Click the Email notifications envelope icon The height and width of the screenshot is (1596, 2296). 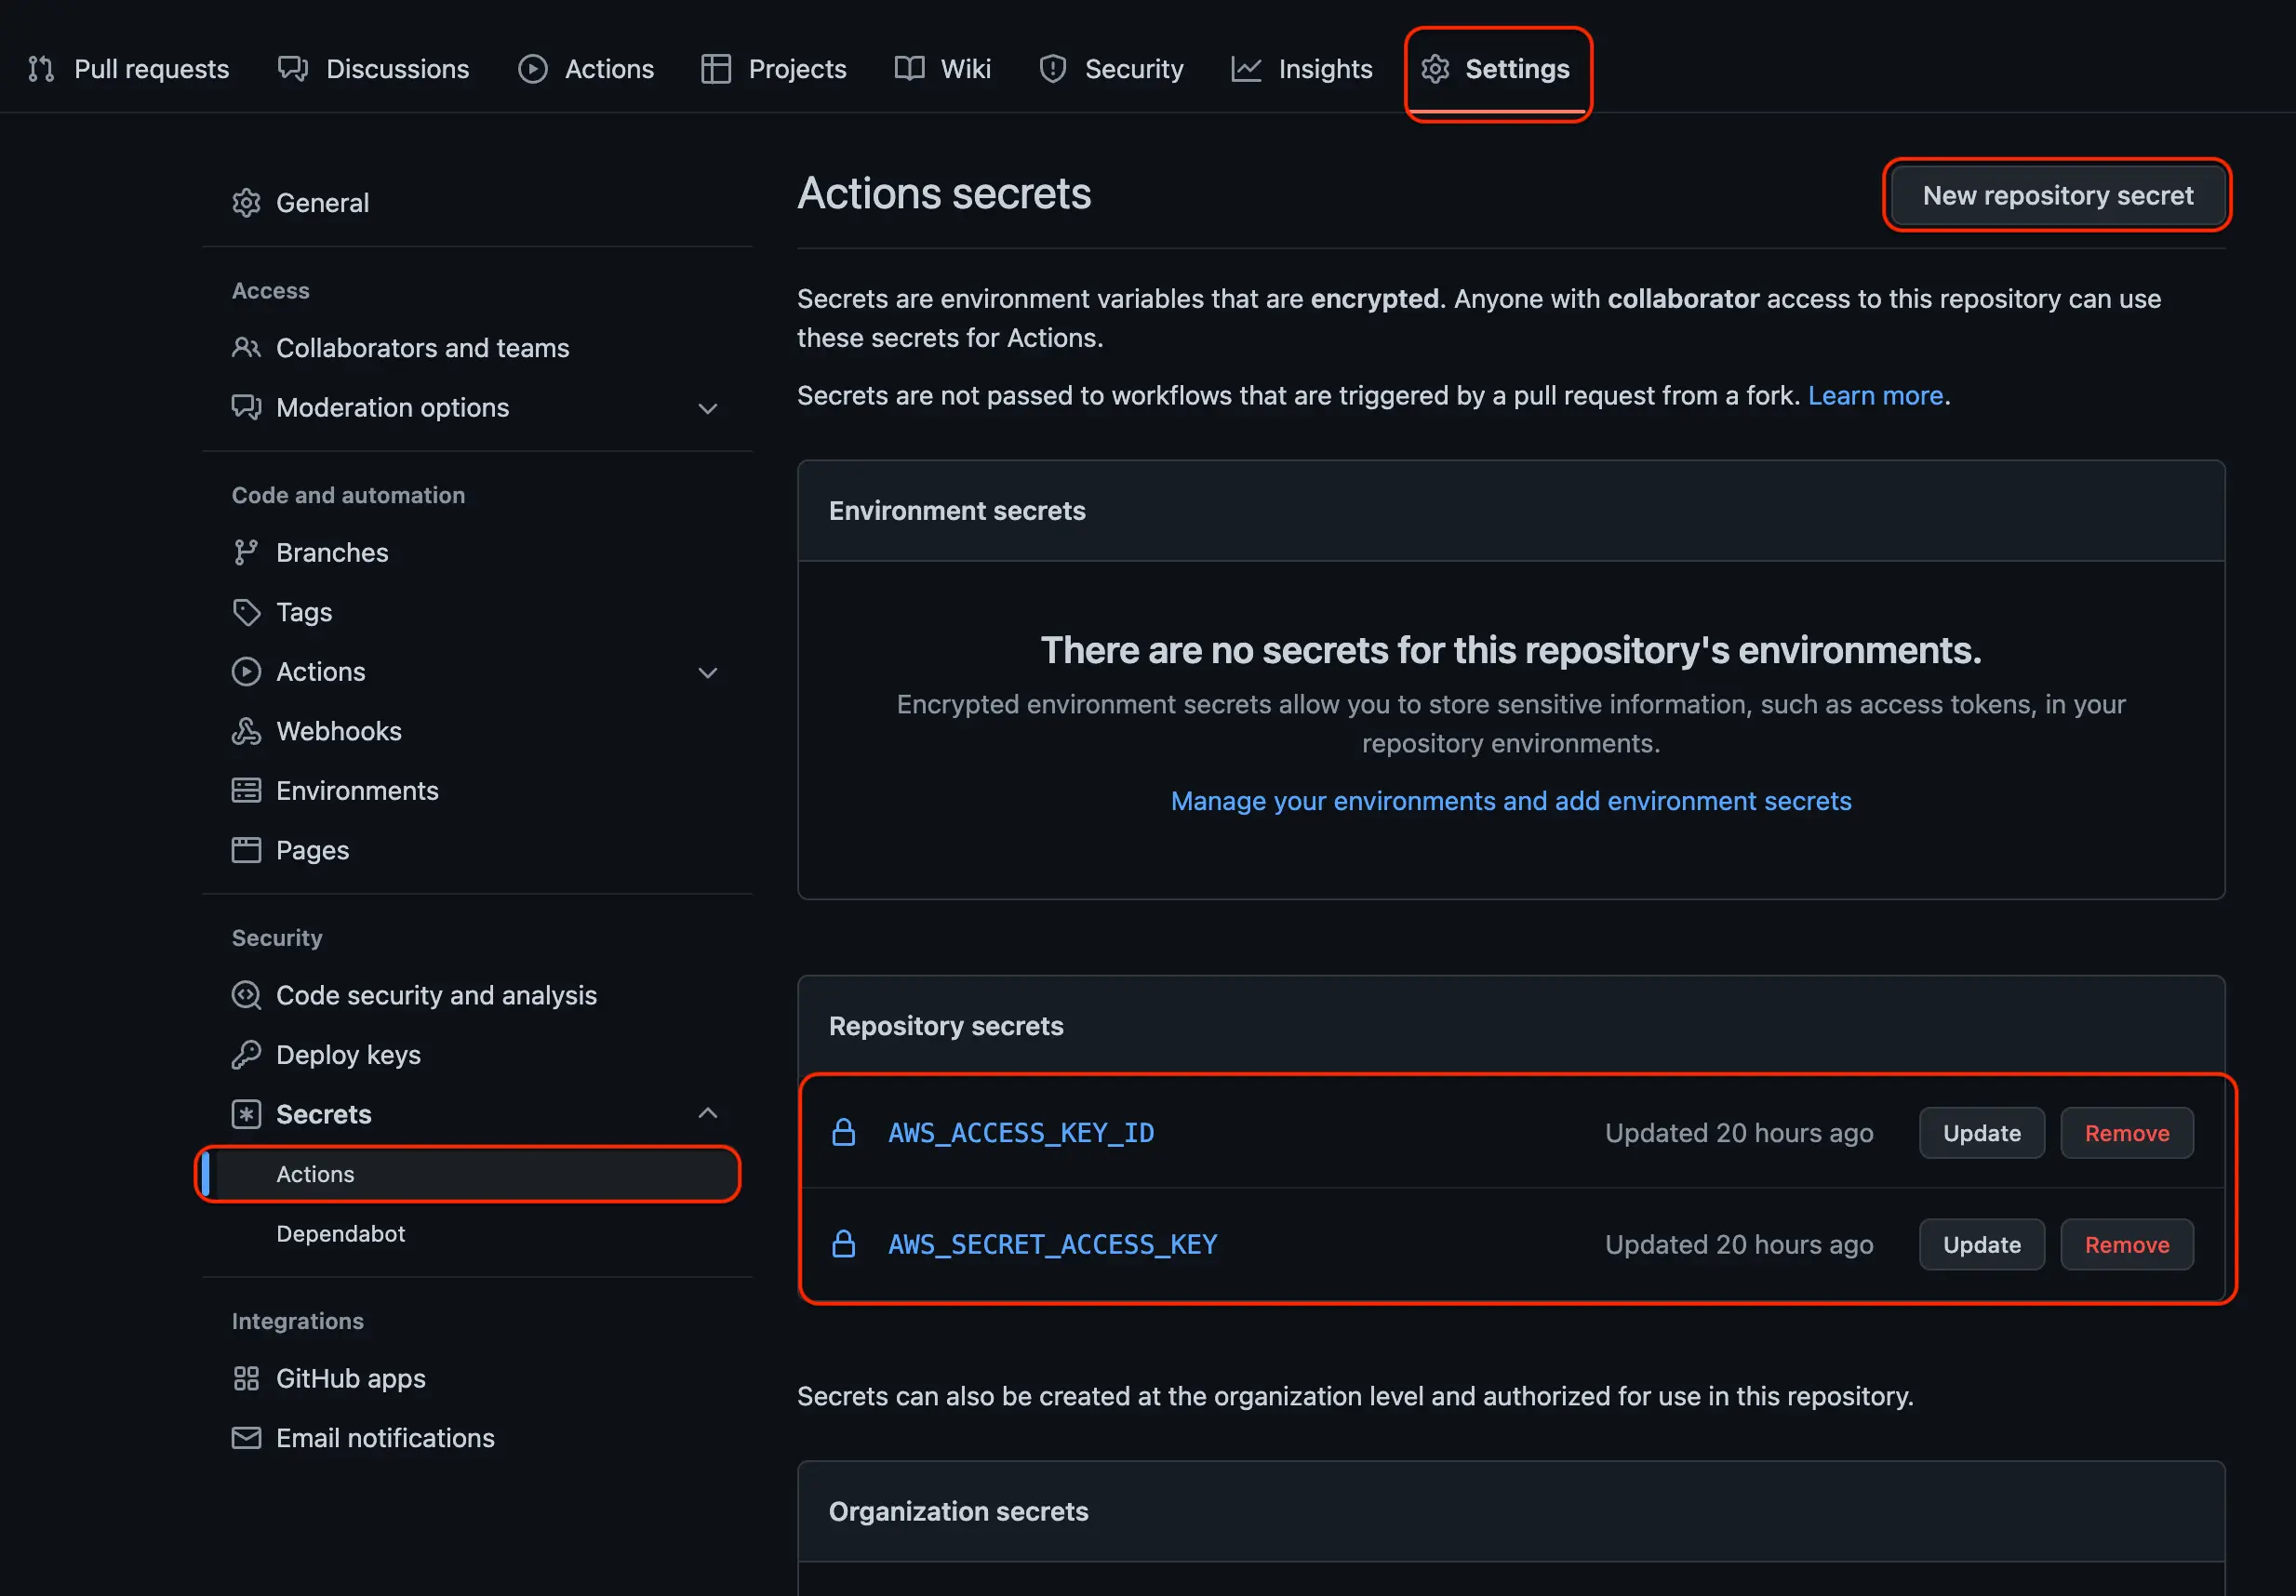point(246,1438)
